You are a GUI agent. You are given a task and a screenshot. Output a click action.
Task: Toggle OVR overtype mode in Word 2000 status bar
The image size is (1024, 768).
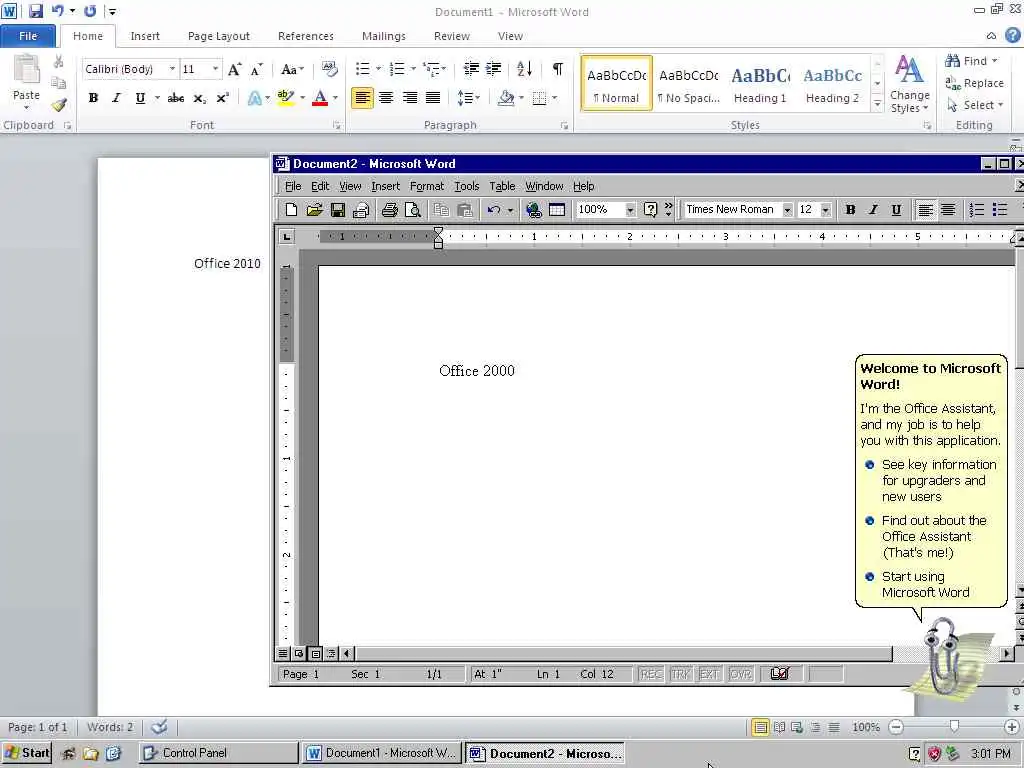point(740,674)
